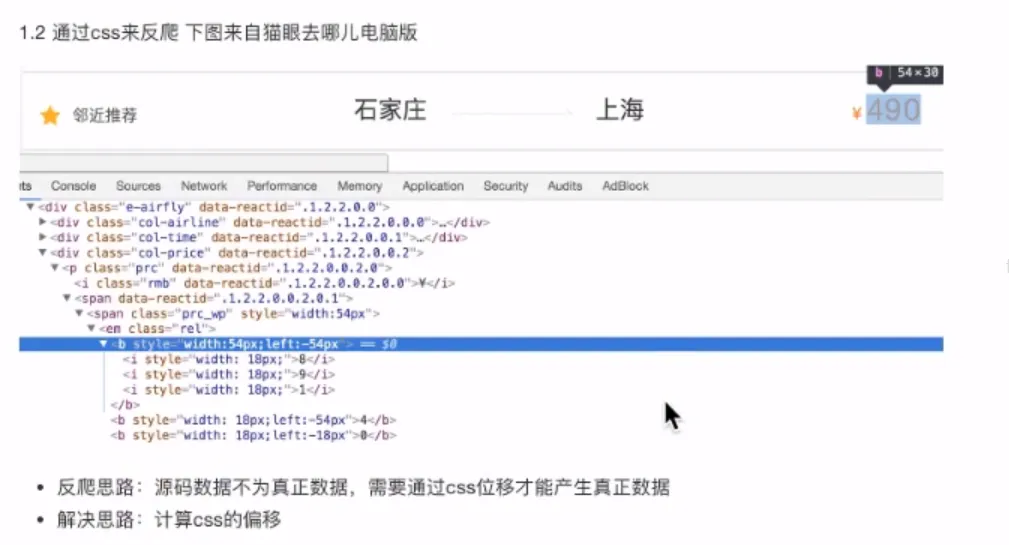Open the AdBlock tab
Viewport: 1009px width, 545px height.
625,186
